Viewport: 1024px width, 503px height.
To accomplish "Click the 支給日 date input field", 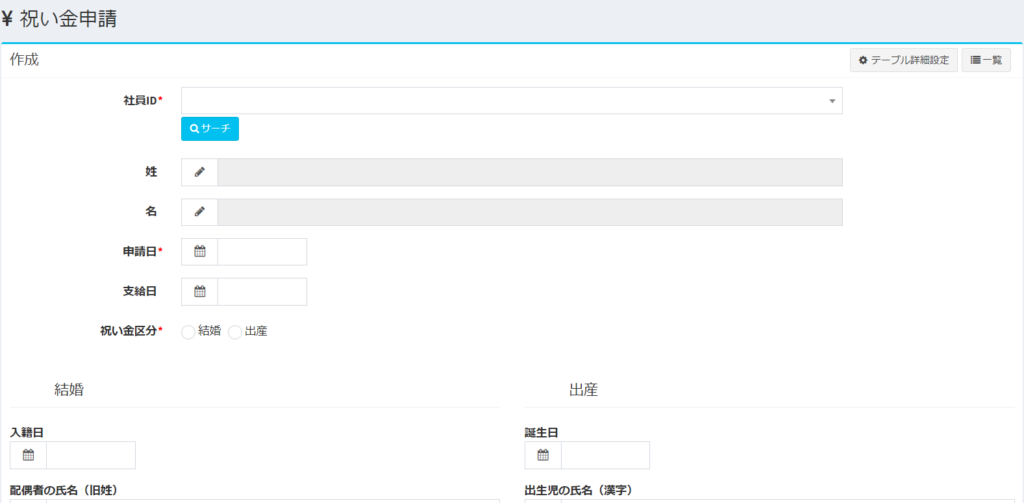I will click(262, 291).
